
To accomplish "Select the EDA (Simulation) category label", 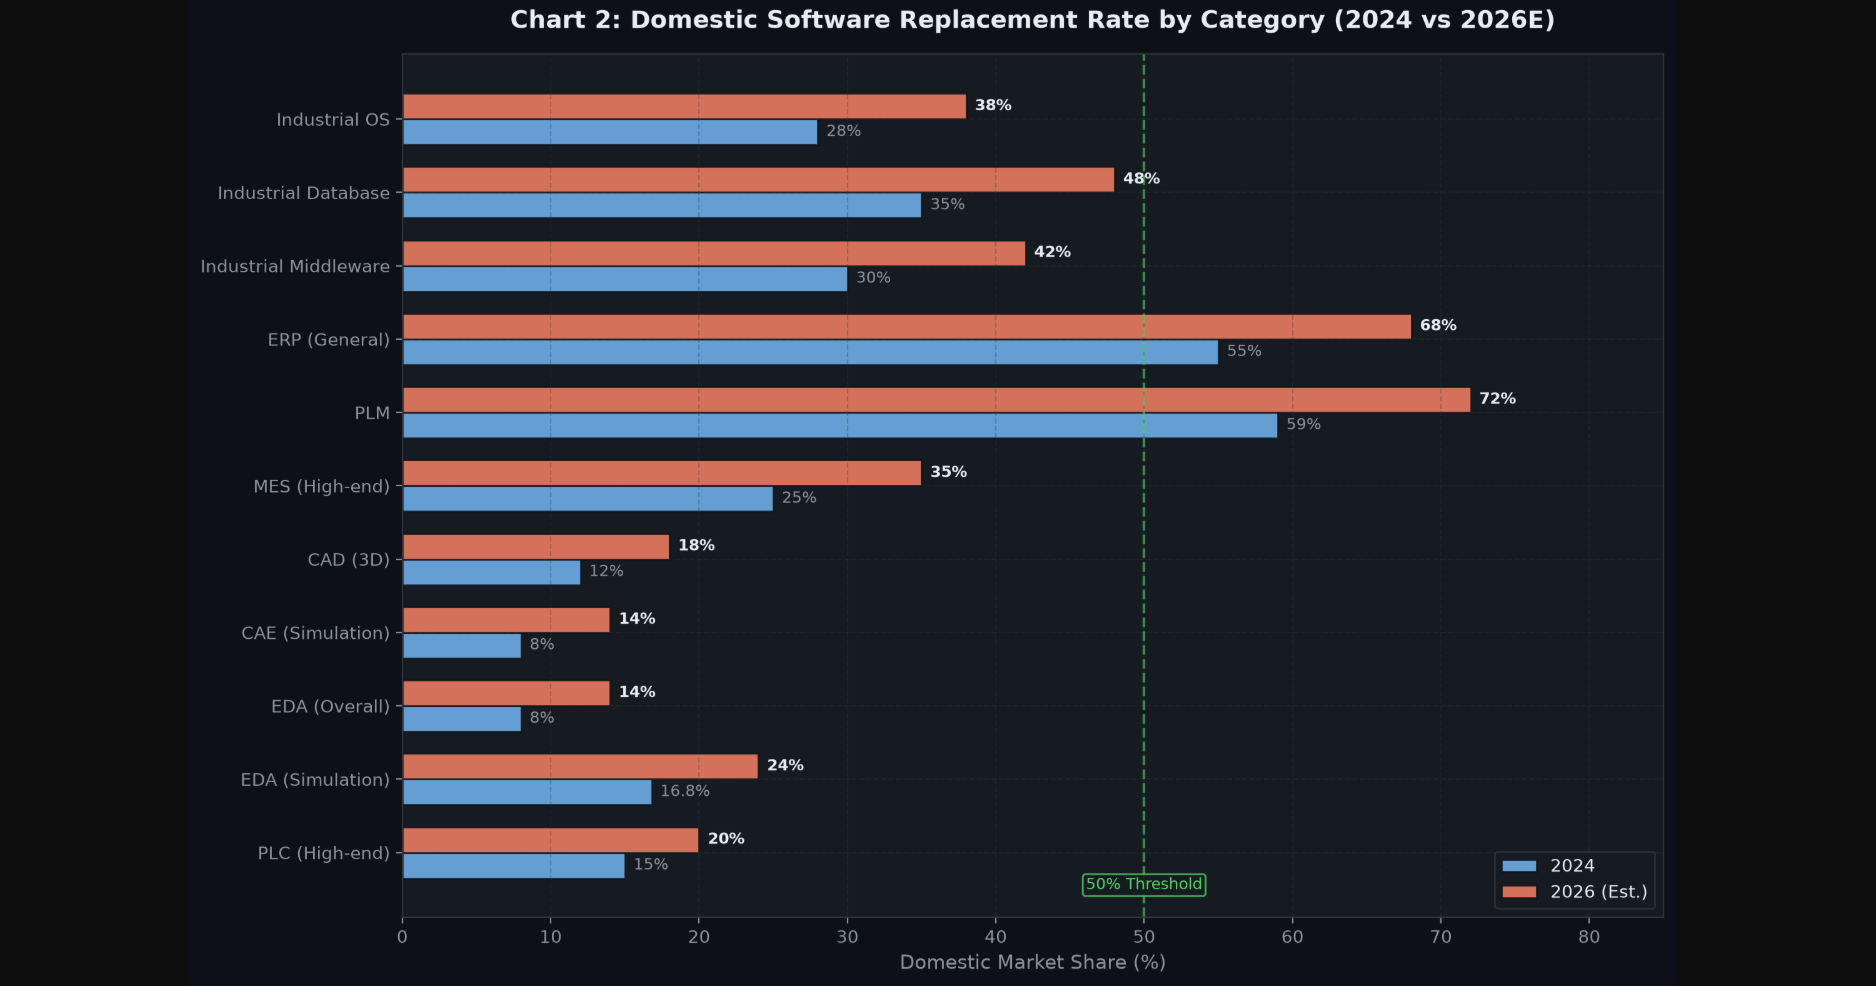I will click(x=315, y=780).
